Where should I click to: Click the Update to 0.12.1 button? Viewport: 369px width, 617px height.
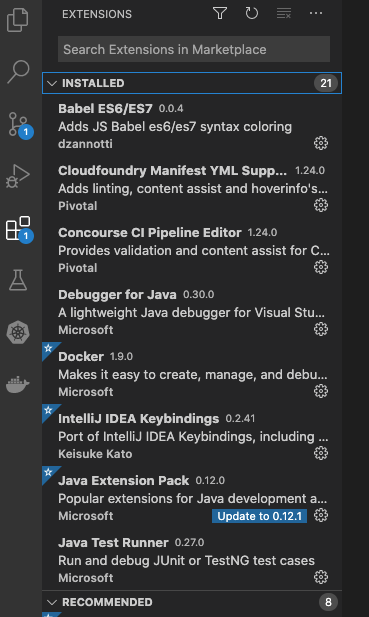pos(260,516)
